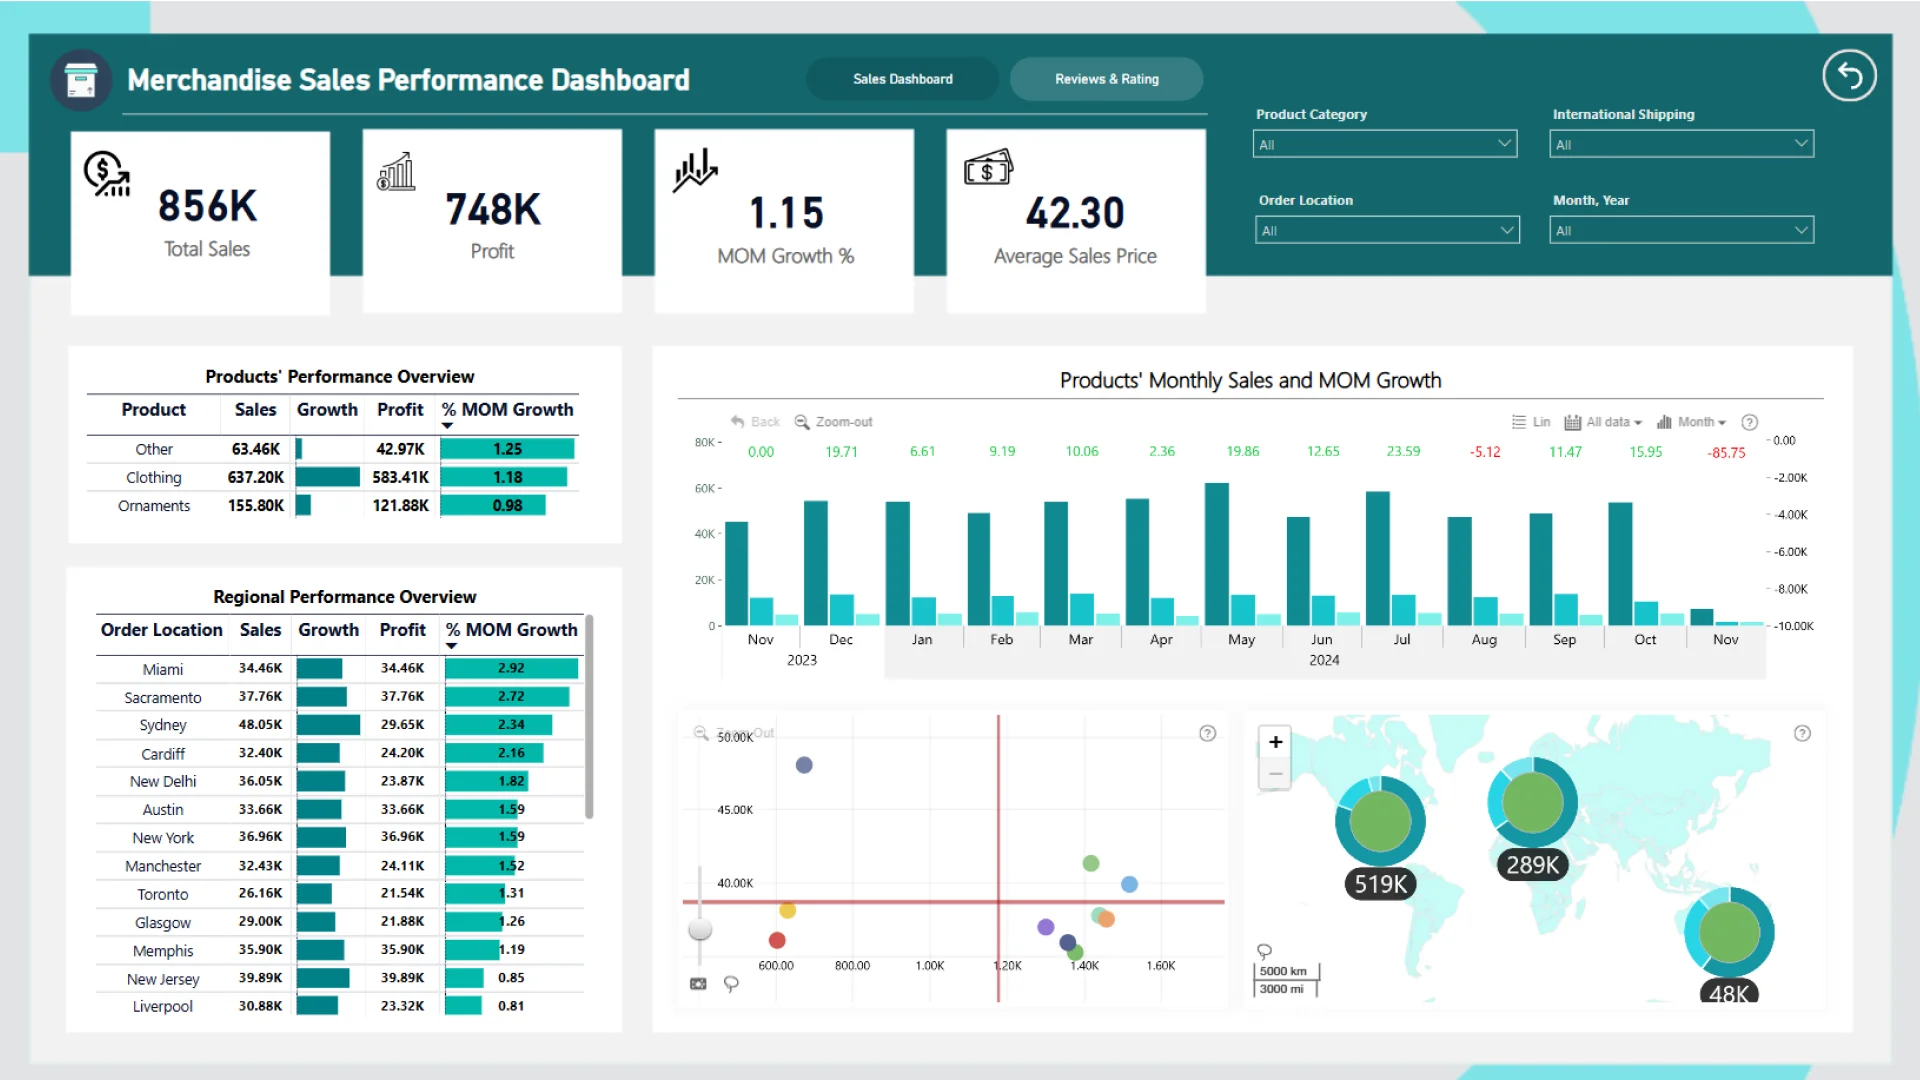Click the 42.30 Average Sales Price value

tap(1075, 213)
